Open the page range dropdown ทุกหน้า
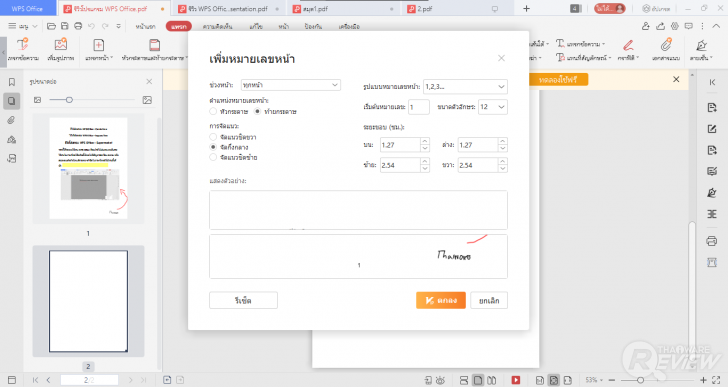The width and height of the screenshot is (728, 387). click(291, 85)
